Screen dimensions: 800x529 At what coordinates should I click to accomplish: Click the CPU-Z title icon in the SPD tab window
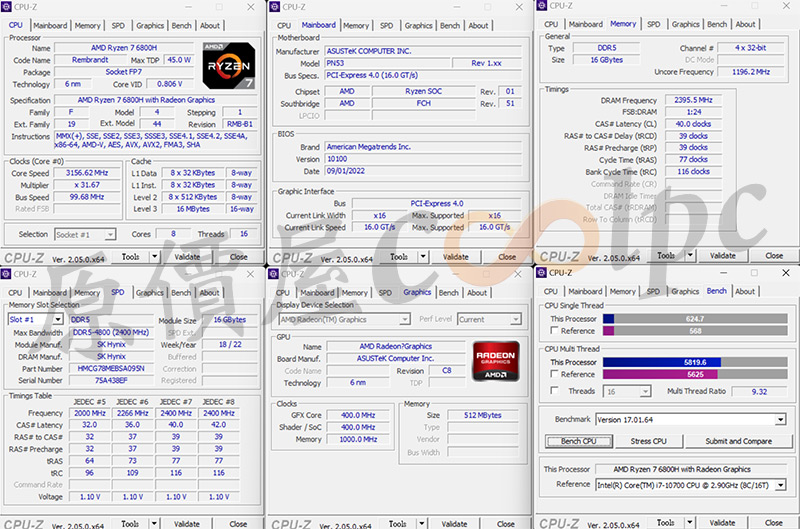[x=6, y=274]
